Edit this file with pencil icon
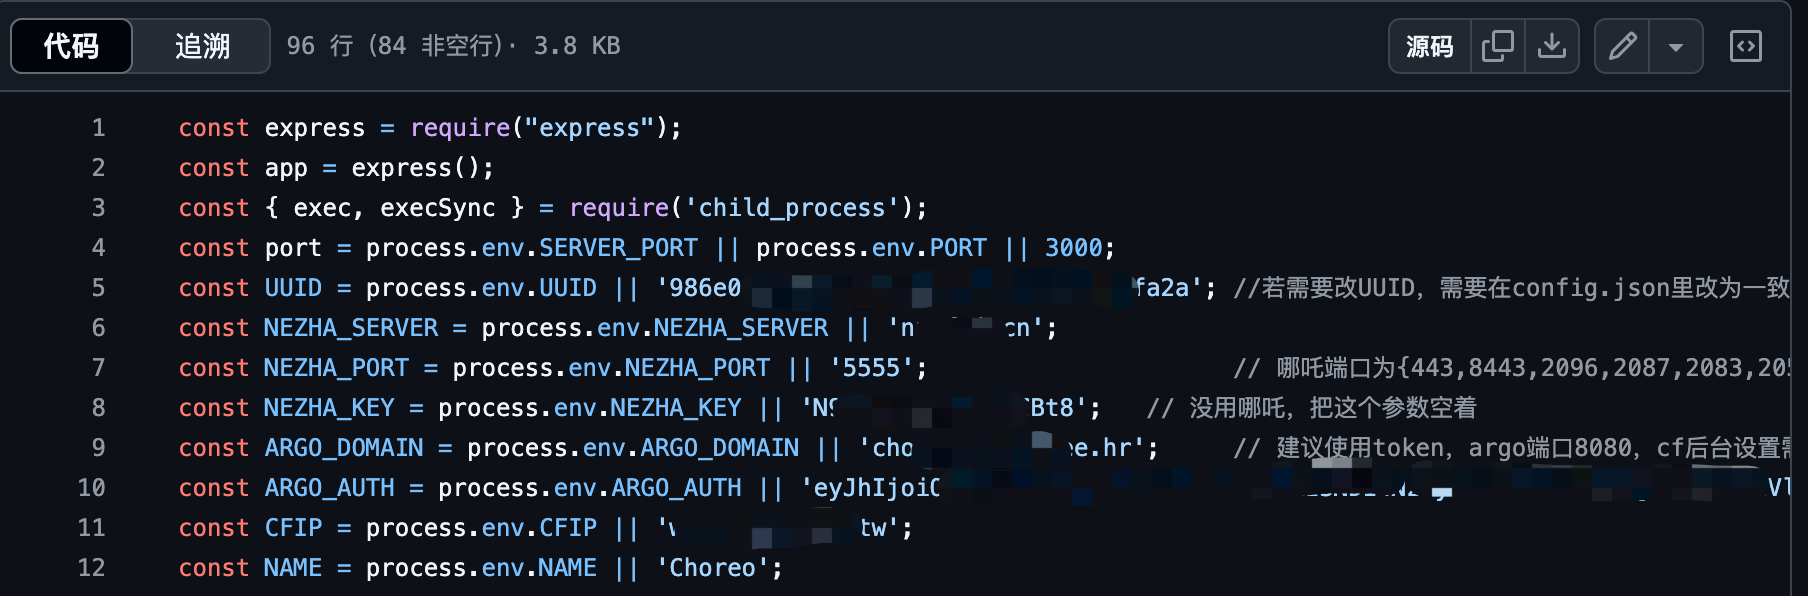Image resolution: width=1808 pixels, height=596 pixels. click(1622, 46)
